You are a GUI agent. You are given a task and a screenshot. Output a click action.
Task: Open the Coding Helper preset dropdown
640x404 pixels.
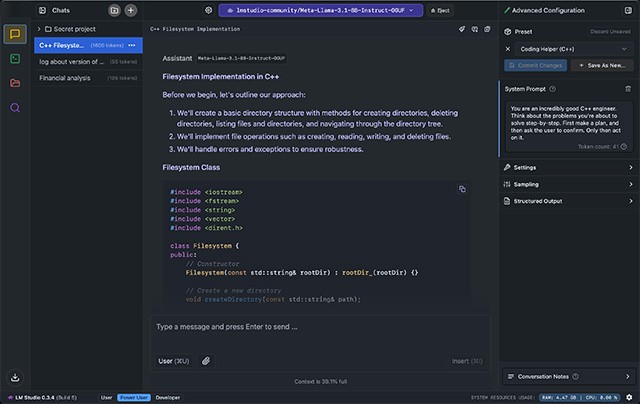pyautogui.click(x=565, y=48)
